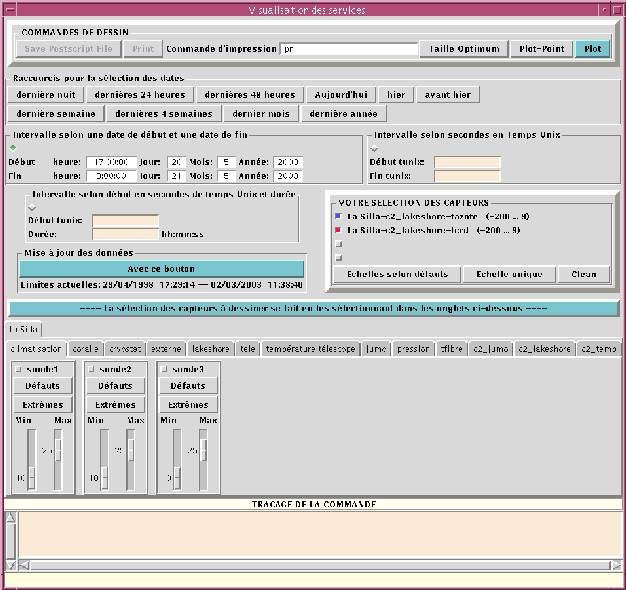Pick the 'dernier mois' date shortcut
The height and width of the screenshot is (590, 626).
point(260,114)
